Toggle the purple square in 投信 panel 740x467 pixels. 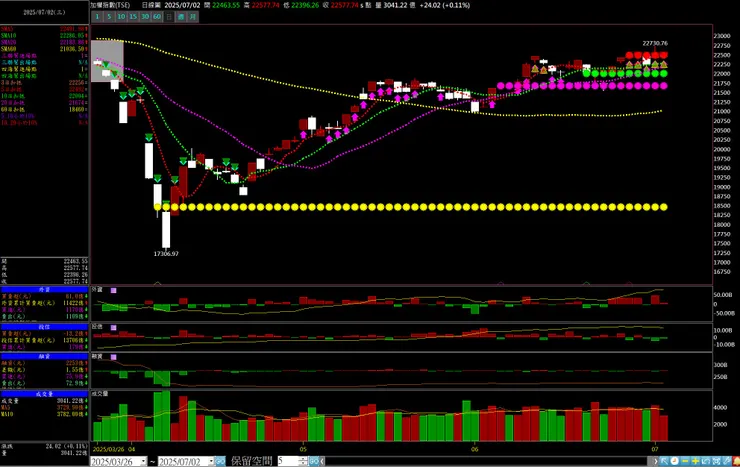113,327
